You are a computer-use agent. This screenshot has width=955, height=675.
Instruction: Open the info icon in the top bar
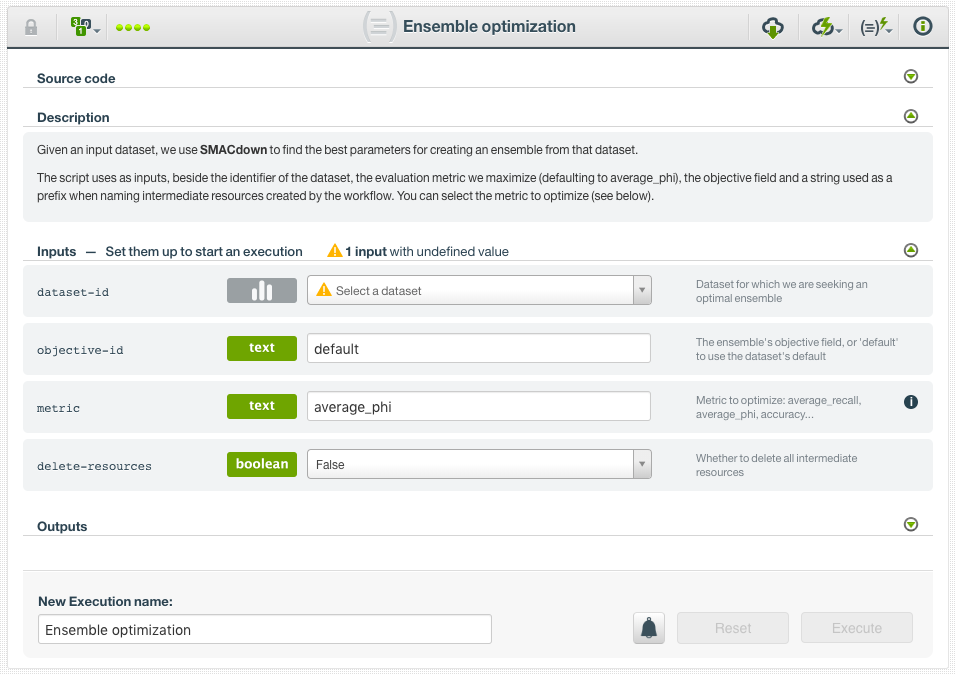(921, 27)
